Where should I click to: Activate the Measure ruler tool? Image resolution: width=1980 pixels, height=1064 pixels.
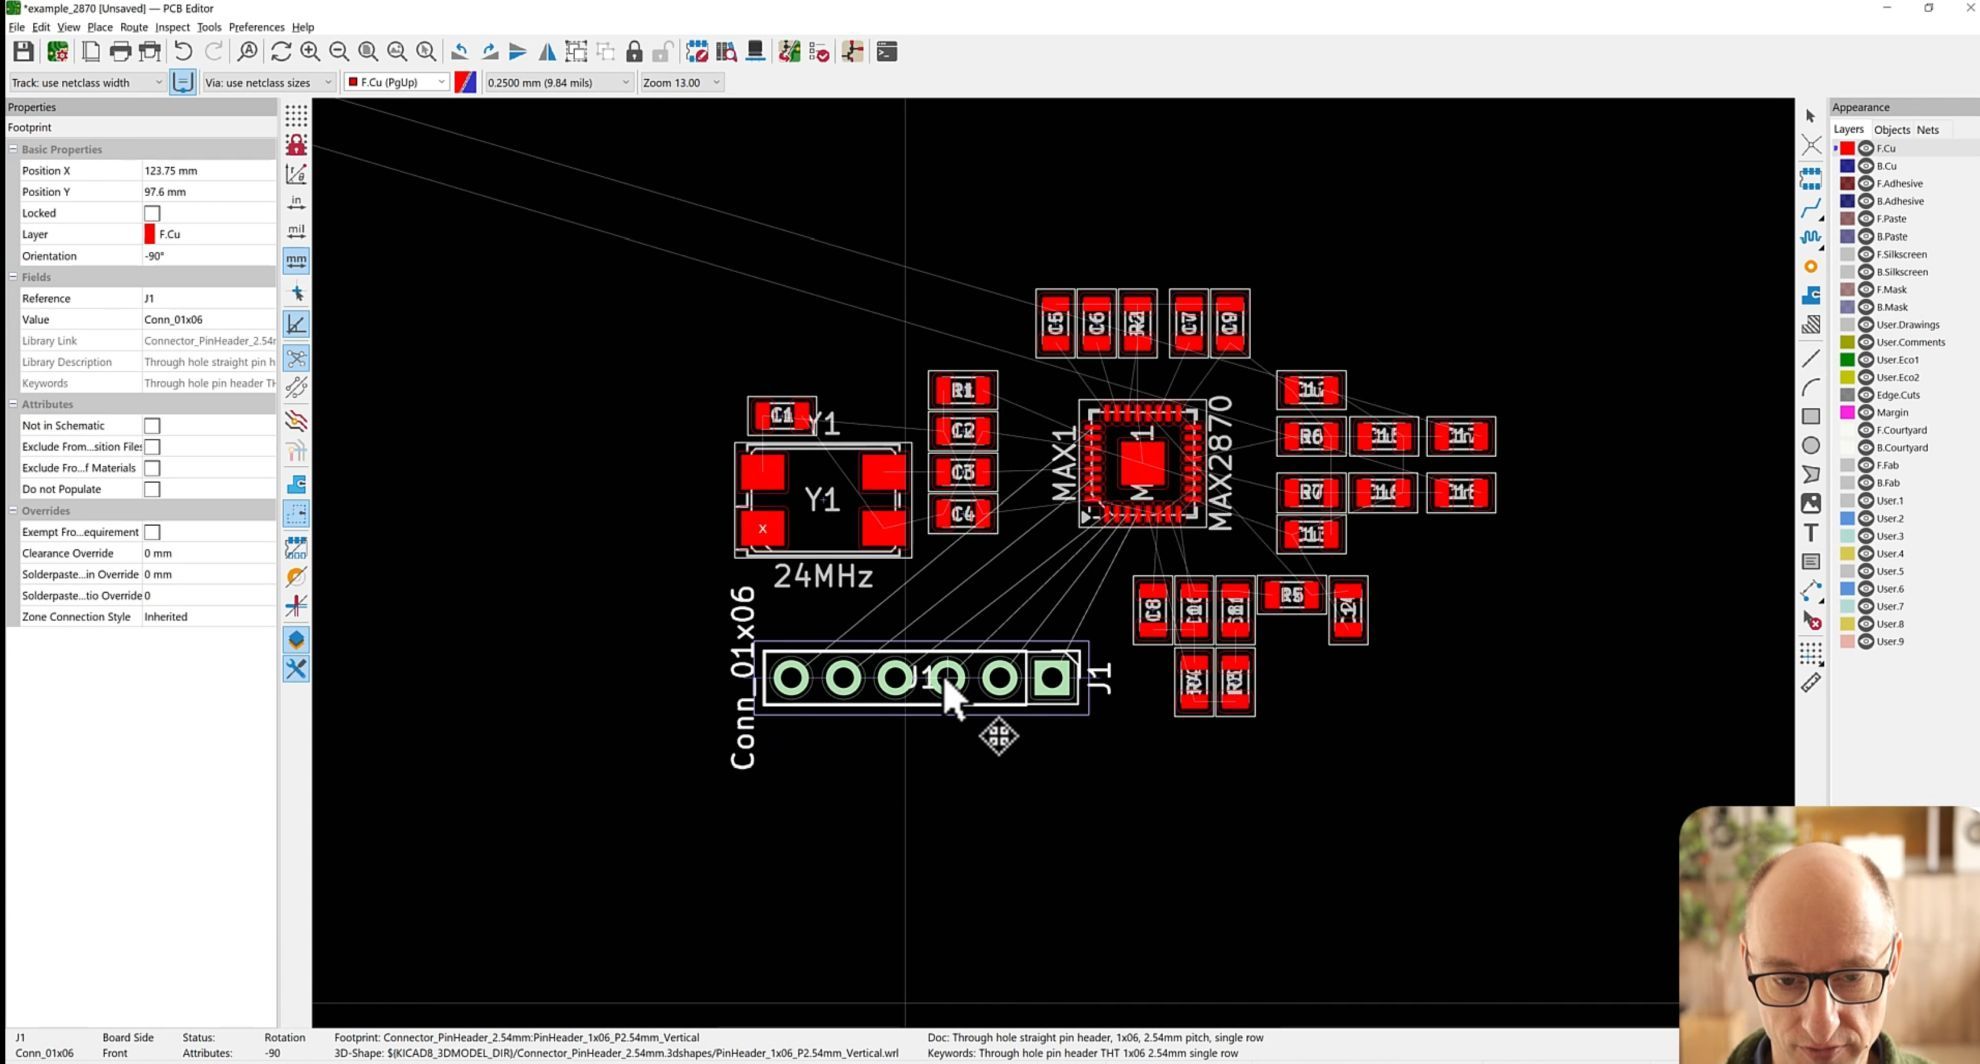[x=1811, y=683]
